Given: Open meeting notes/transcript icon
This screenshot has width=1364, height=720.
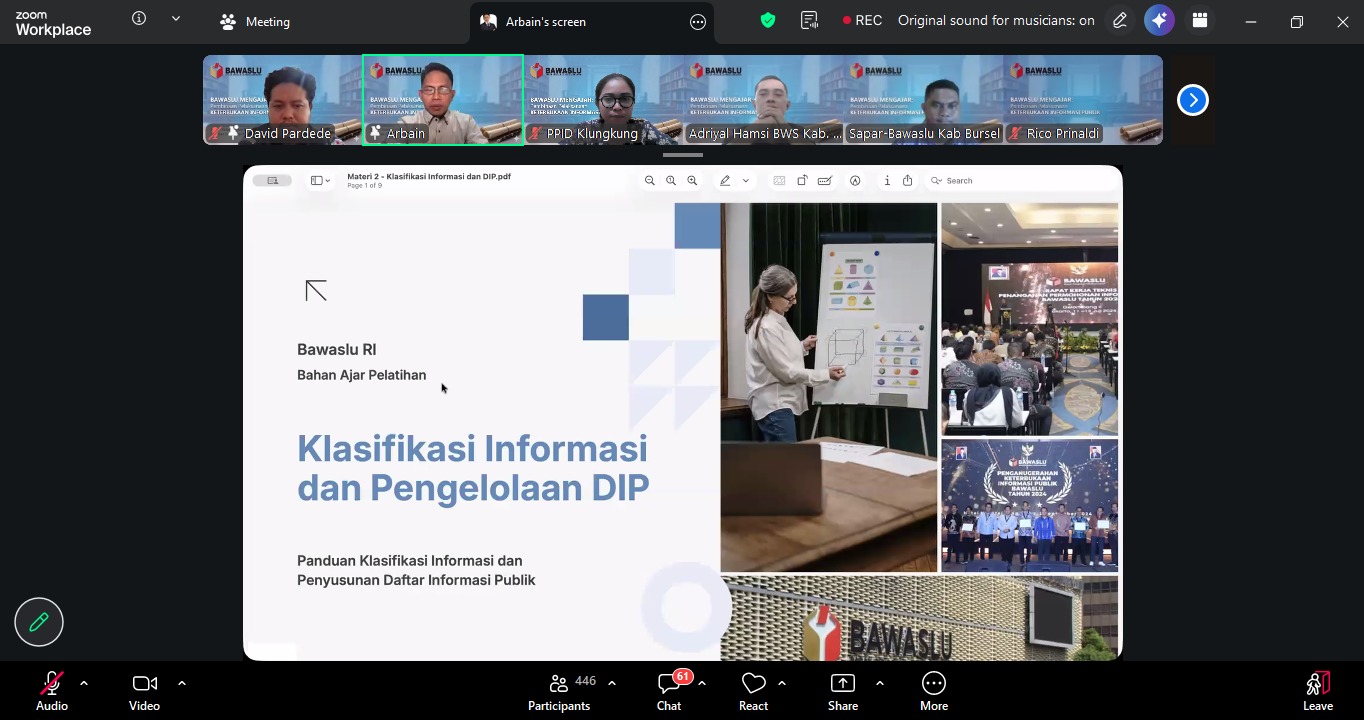Looking at the screenshot, I should tap(810, 20).
